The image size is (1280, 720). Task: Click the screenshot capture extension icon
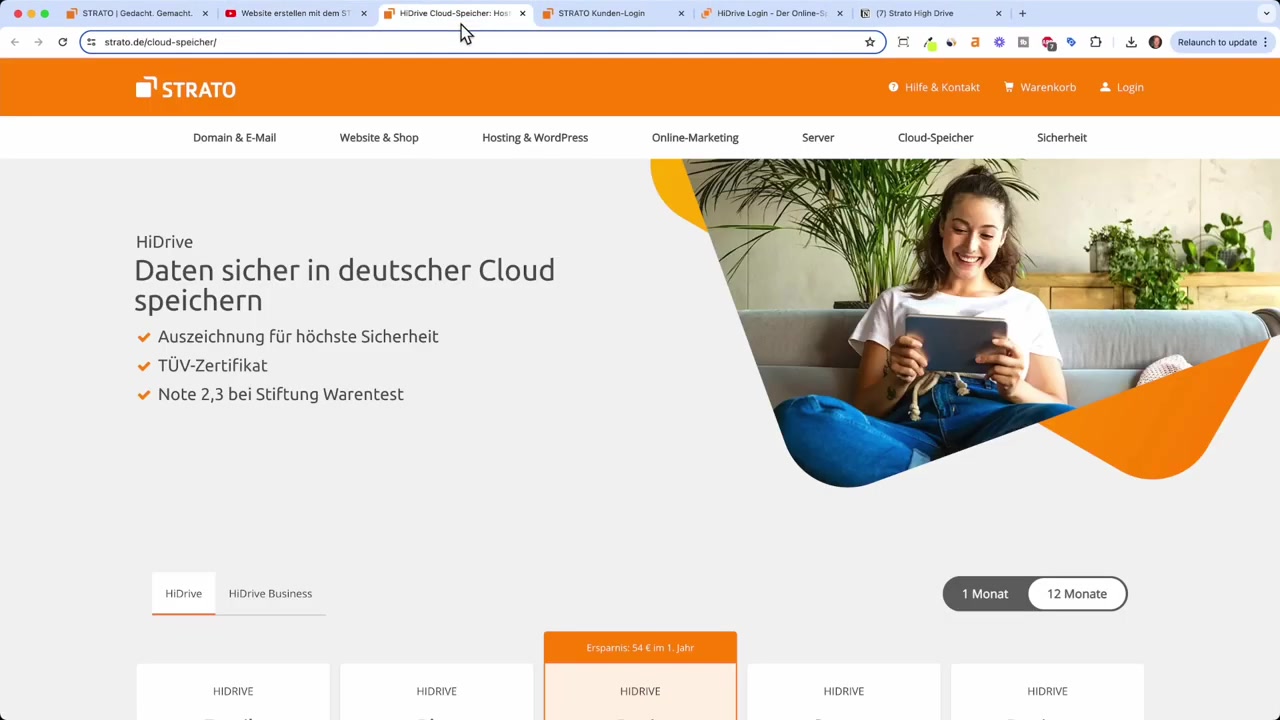pyautogui.click(x=903, y=42)
